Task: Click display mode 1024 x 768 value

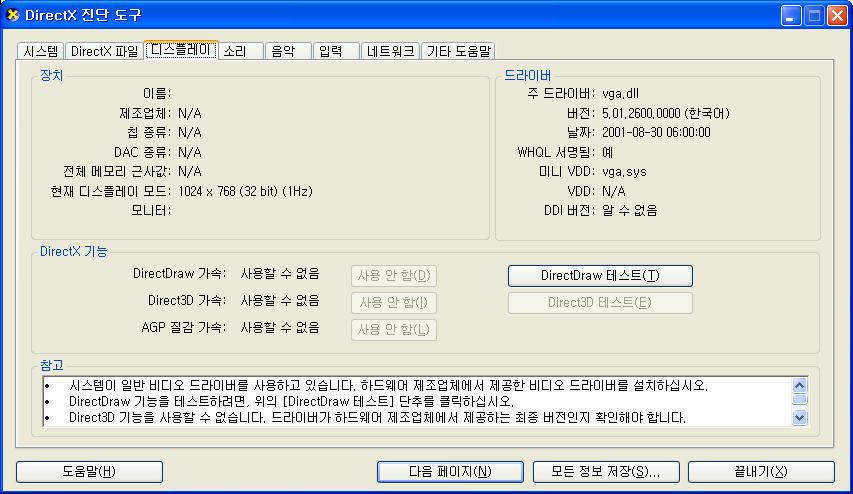Action: coord(245,192)
